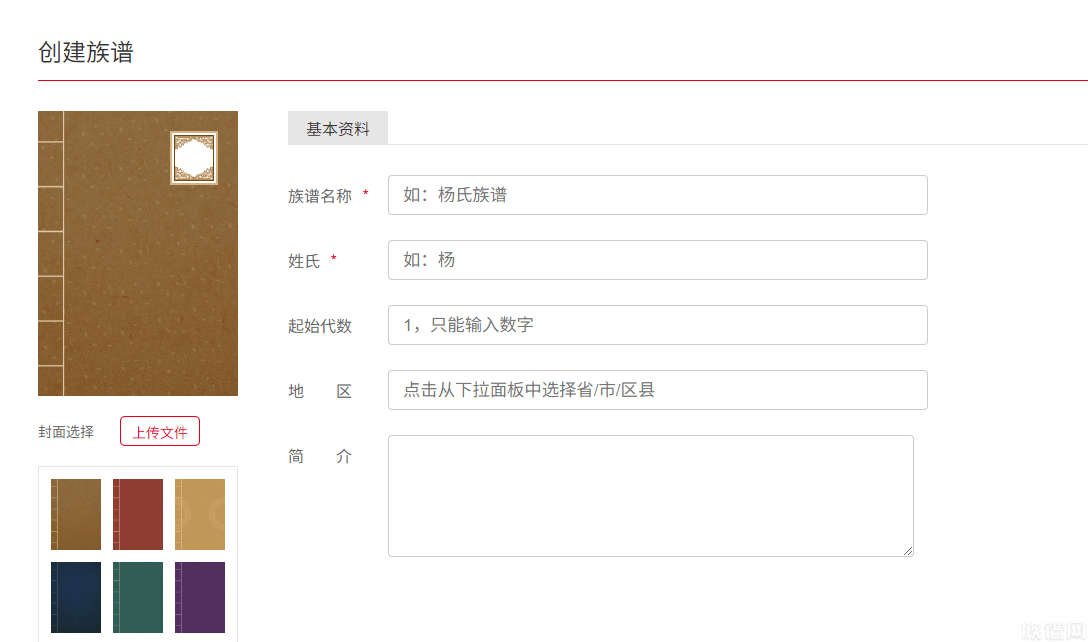Click the 创建族谱 page heading
The height and width of the screenshot is (642, 1088).
coord(86,53)
